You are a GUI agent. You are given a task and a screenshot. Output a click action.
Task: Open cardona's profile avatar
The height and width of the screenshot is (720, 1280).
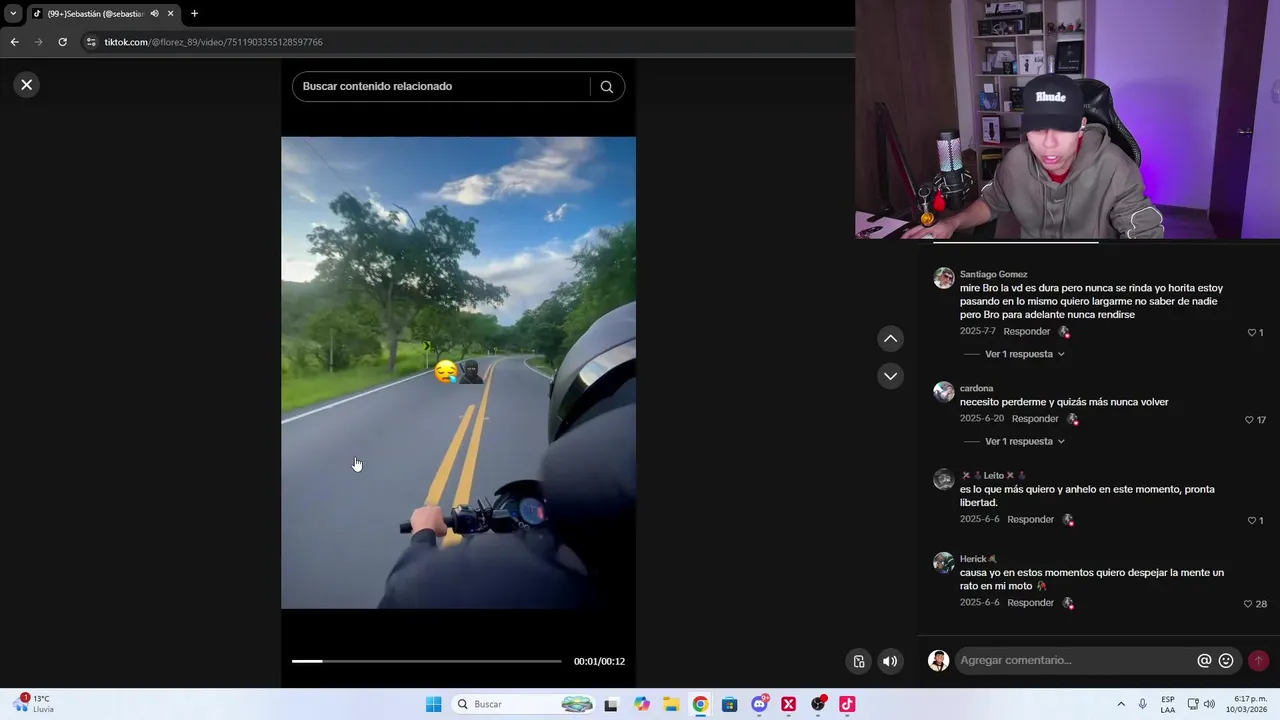pos(944,392)
